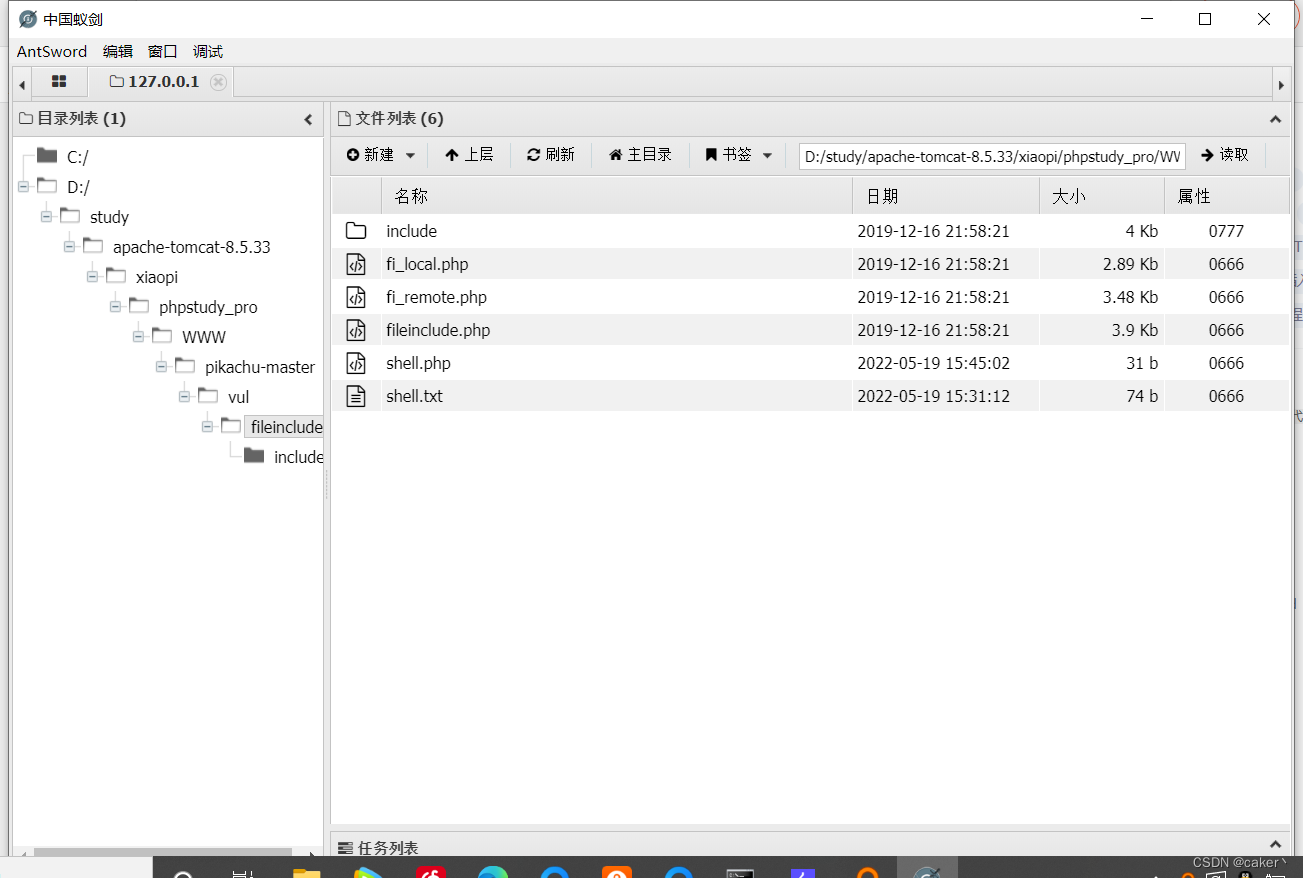Viewport: 1303px width, 878px height.
Task: Select the fi_remote.php file name
Action: (436, 297)
